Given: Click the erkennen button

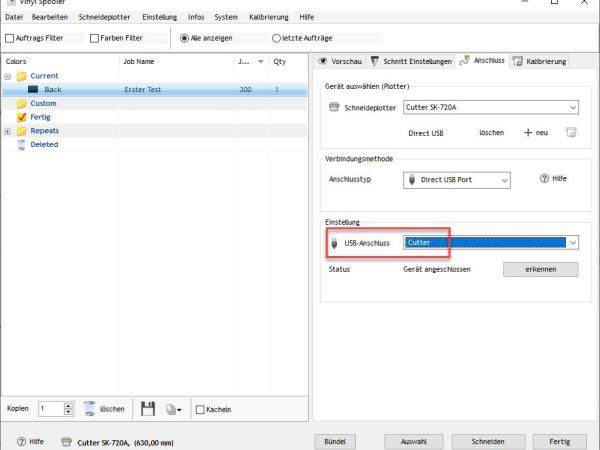Looking at the screenshot, I should coord(540,269).
